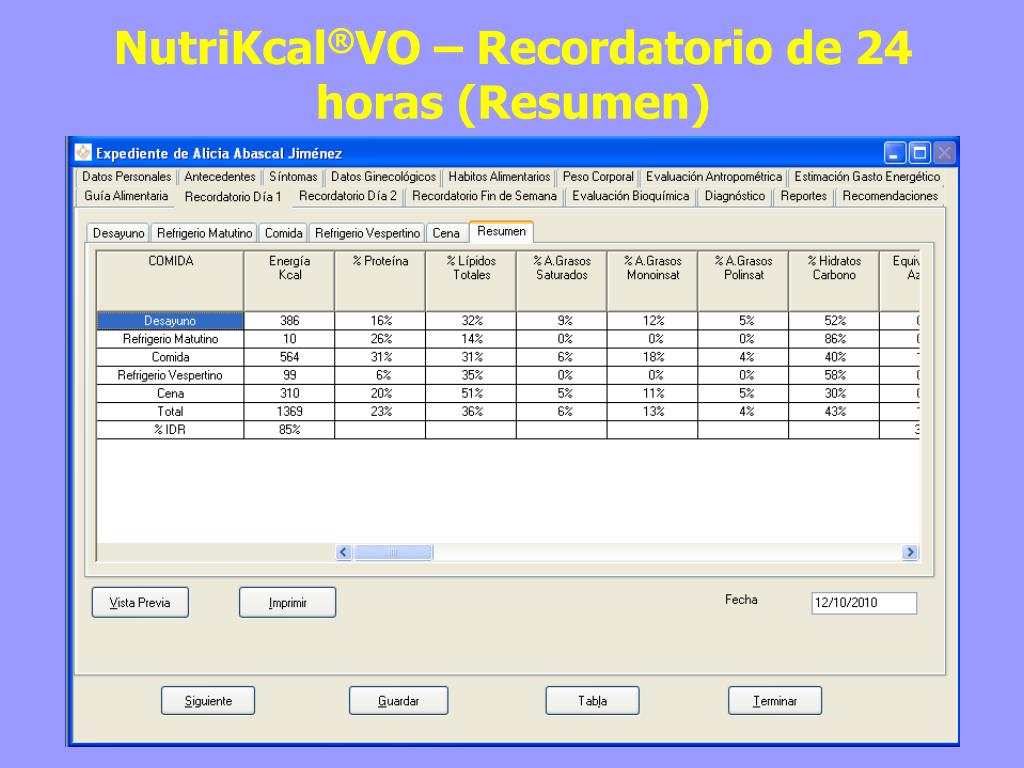
Task: Click the 23% protein cell in Total row
Action: 380,411
